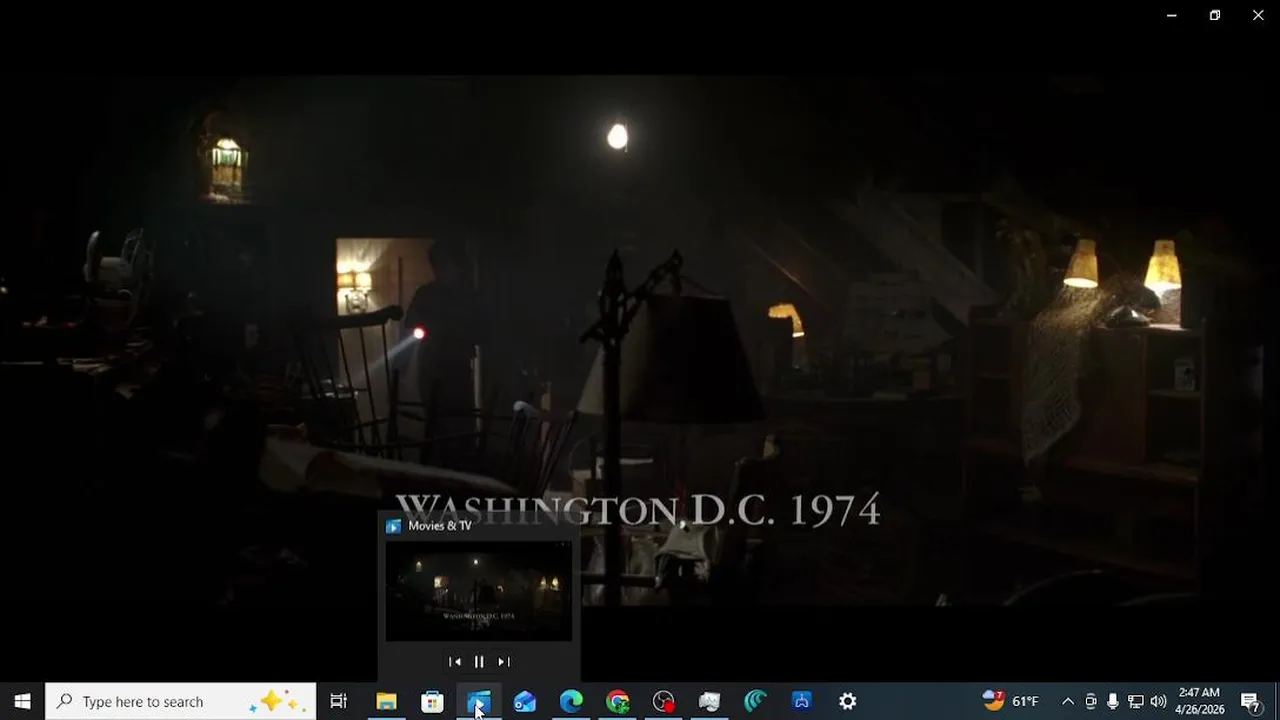Open the notification center with 7 alerts
Viewport: 1280px width, 720px height.
pyautogui.click(x=1250, y=701)
